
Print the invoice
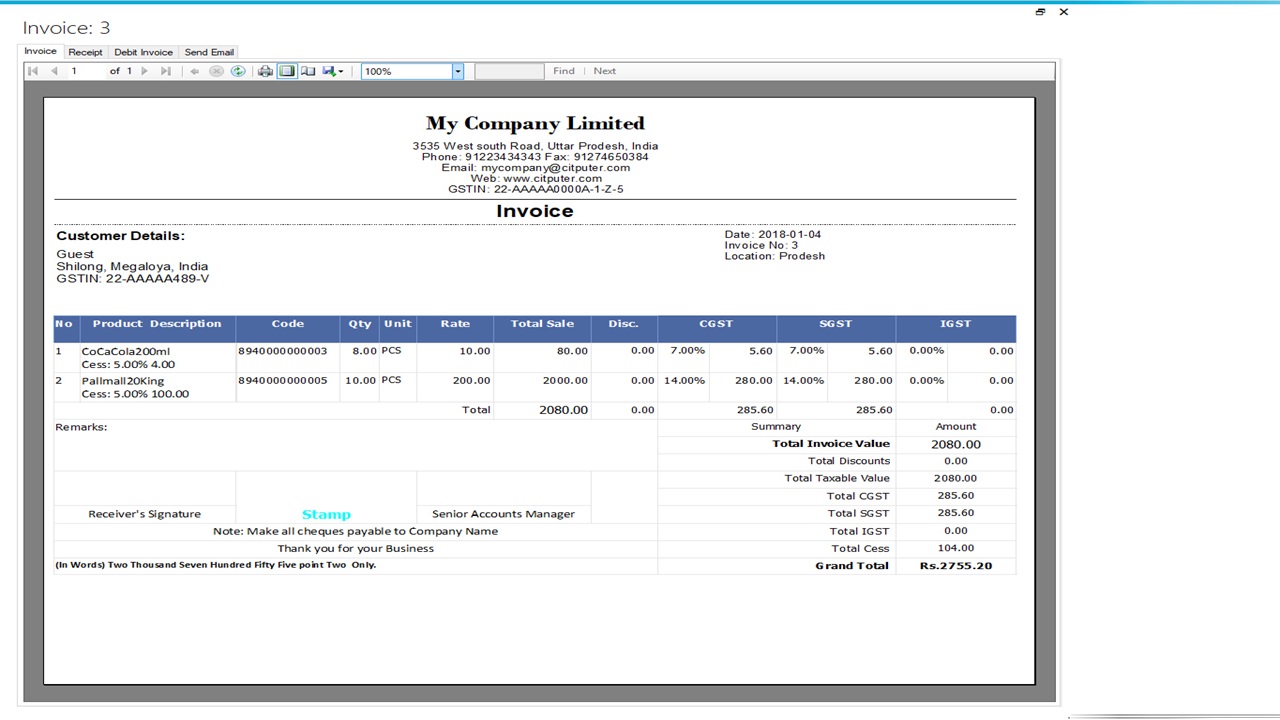click(264, 70)
